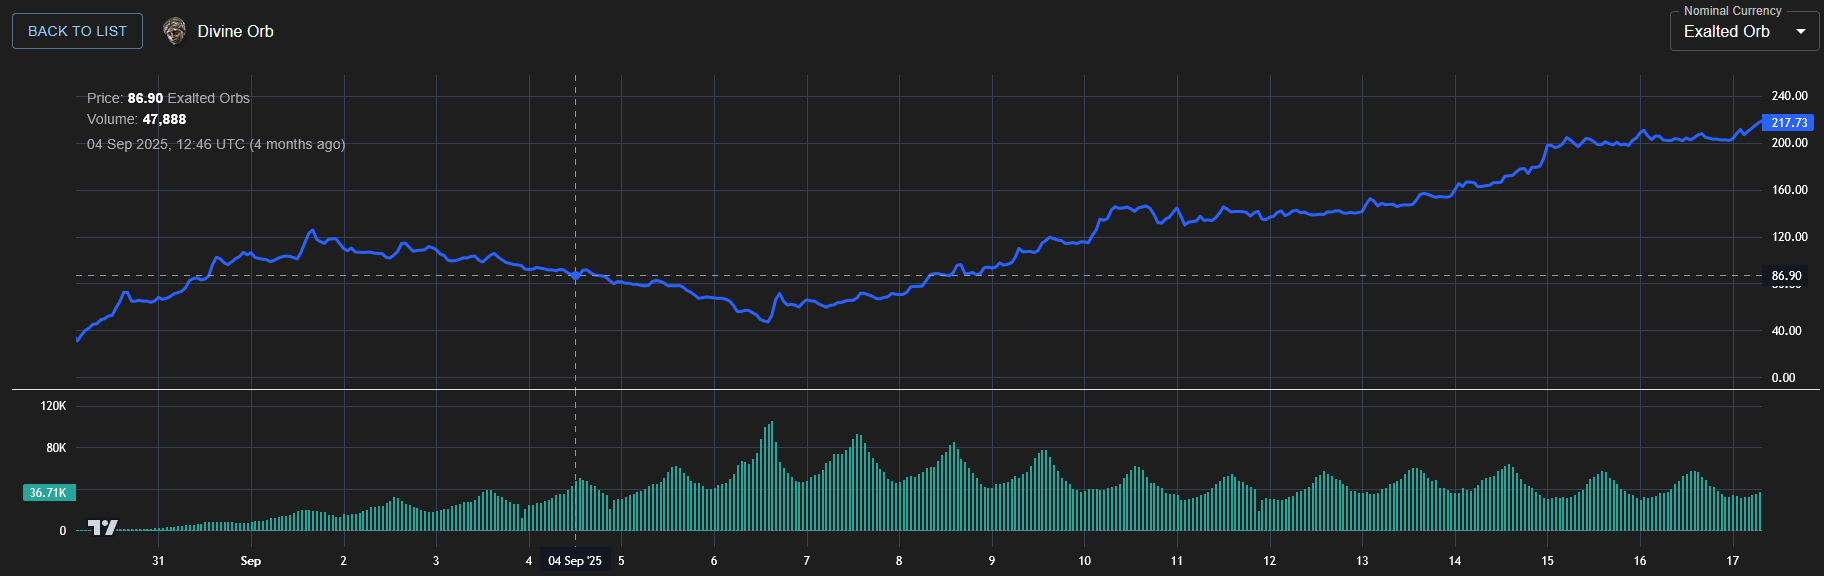1824x576 pixels.
Task: Click the 6 date axis label
Action: (714, 561)
